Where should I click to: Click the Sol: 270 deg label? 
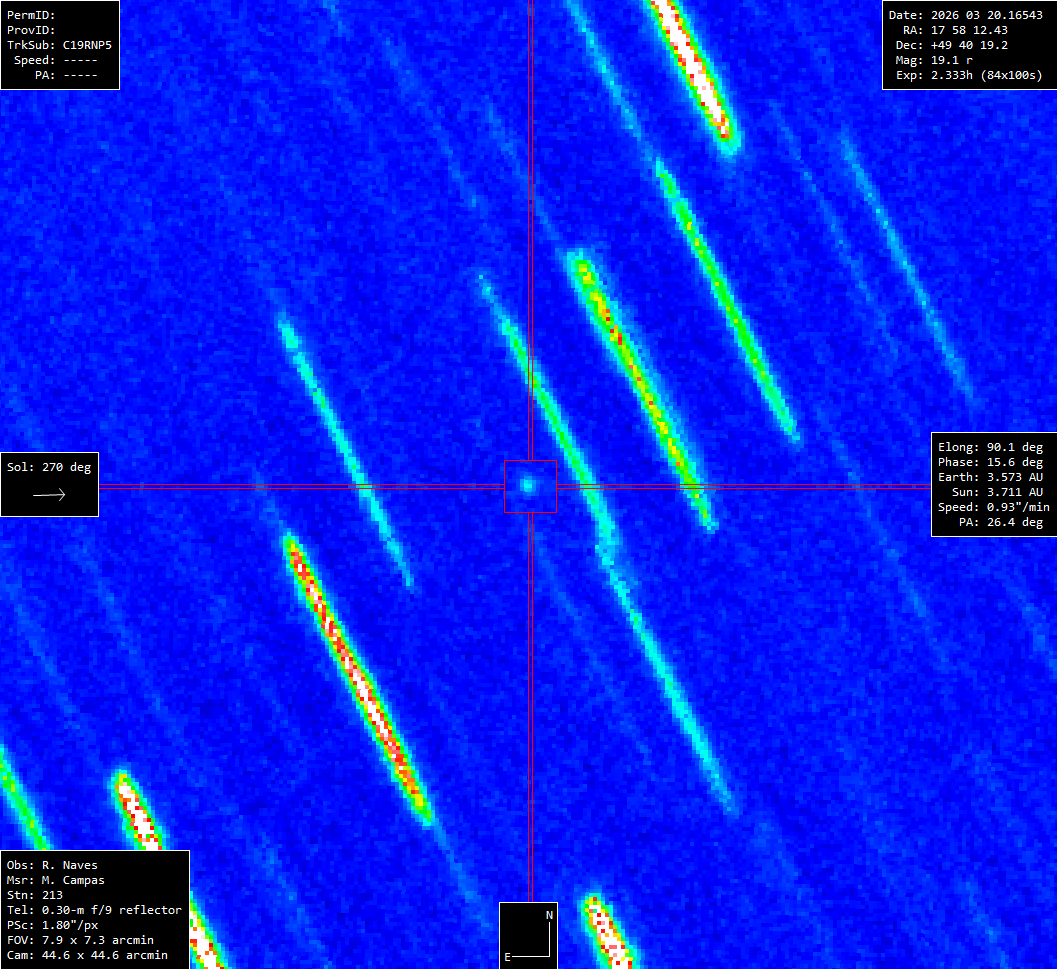pyautogui.click(x=48, y=467)
